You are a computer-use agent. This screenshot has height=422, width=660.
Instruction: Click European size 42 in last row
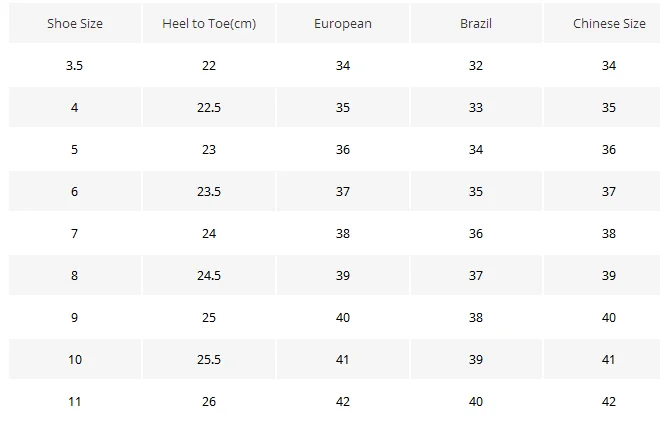[342, 401]
